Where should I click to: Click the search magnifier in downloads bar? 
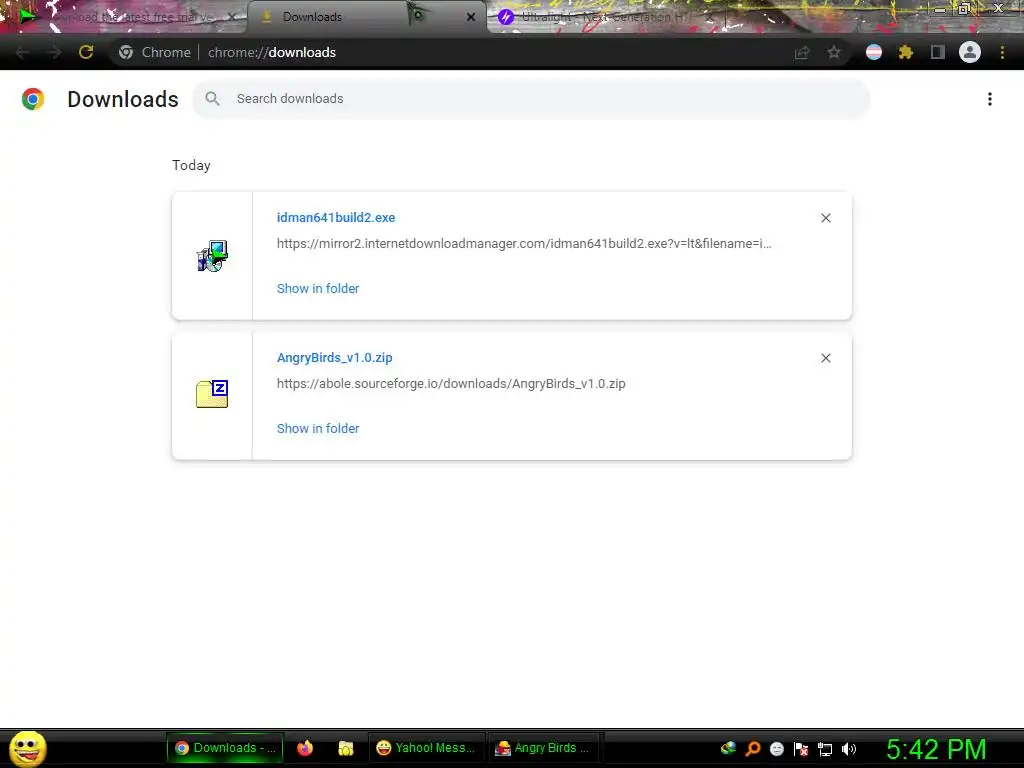212,99
